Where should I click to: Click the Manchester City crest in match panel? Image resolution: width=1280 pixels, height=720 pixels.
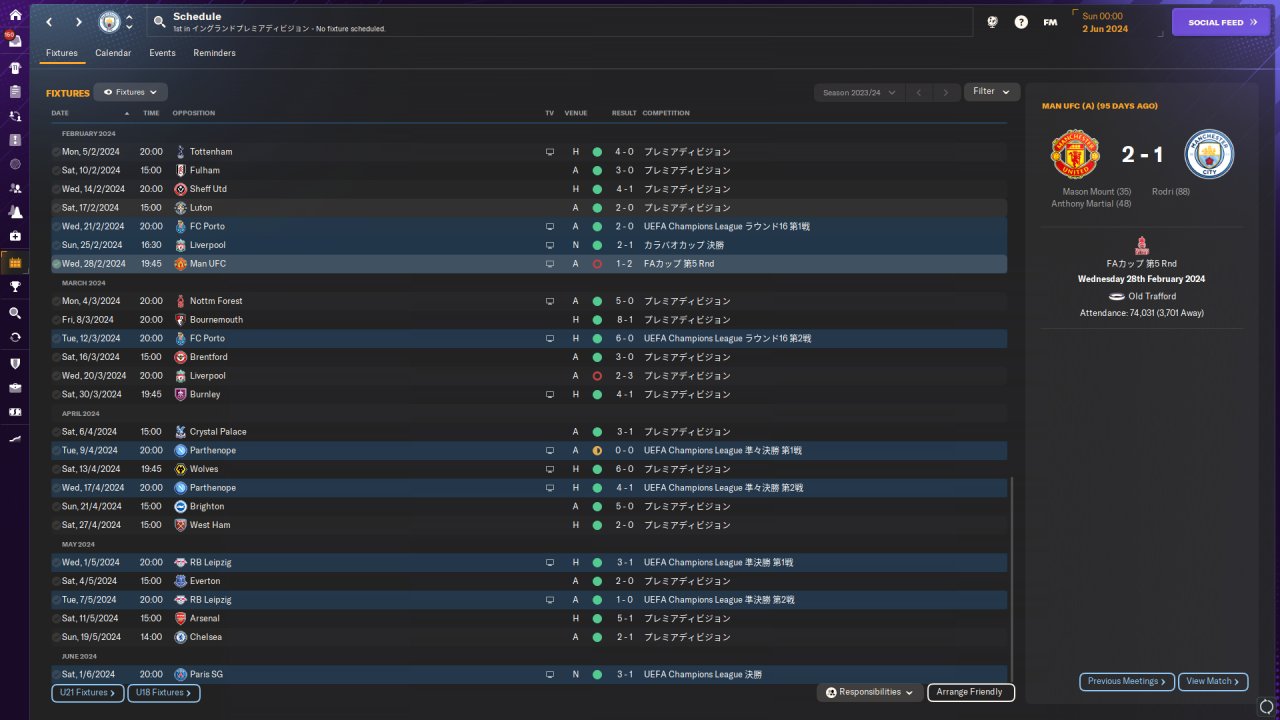pyautogui.click(x=1210, y=154)
